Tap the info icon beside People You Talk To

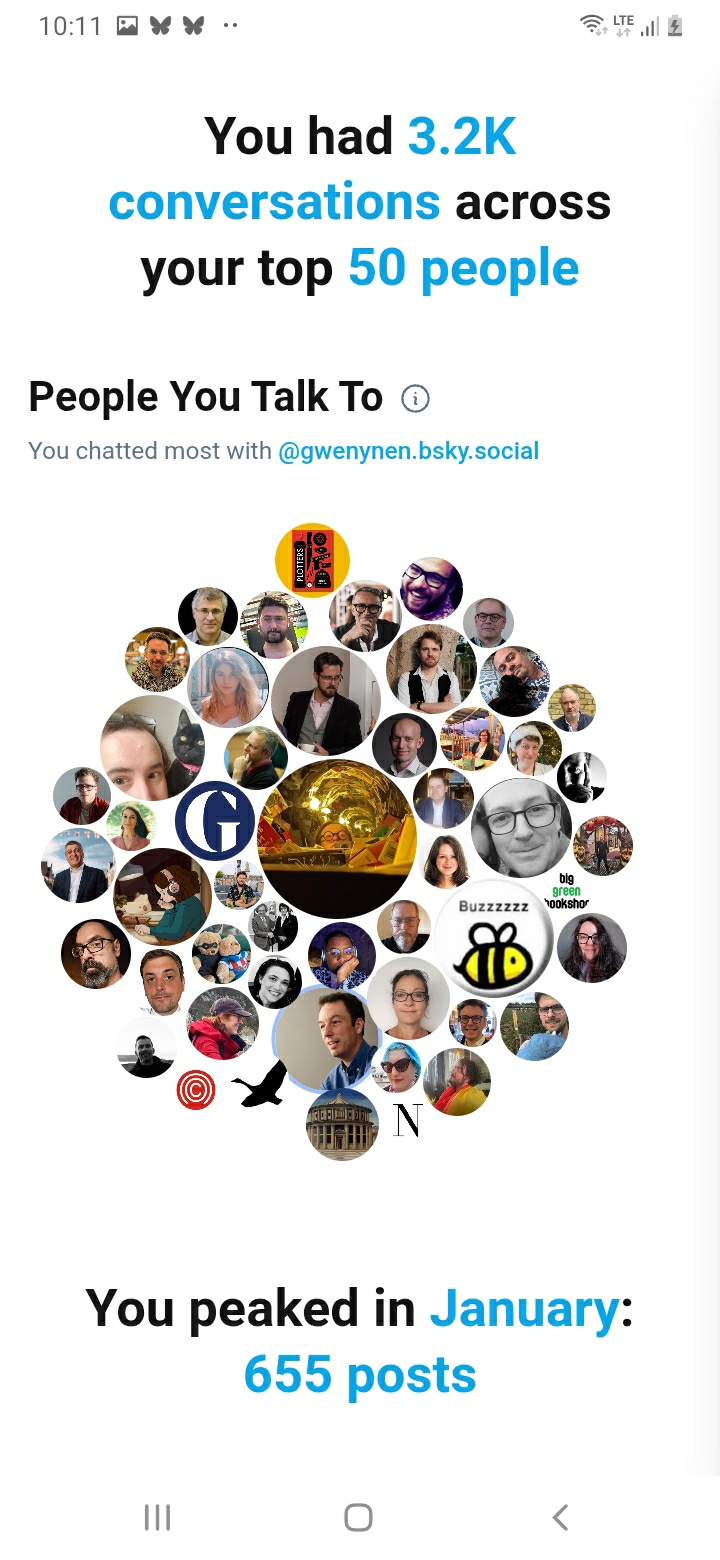[415, 399]
